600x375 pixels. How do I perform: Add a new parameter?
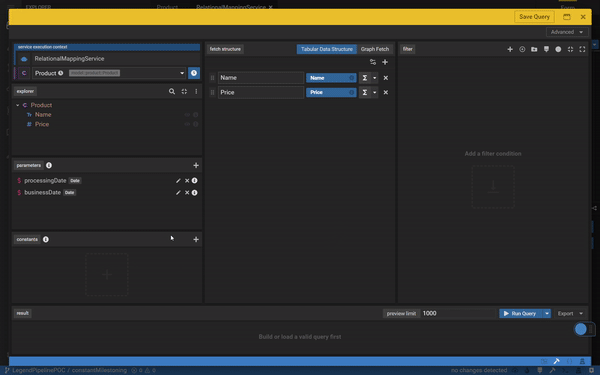click(196, 165)
